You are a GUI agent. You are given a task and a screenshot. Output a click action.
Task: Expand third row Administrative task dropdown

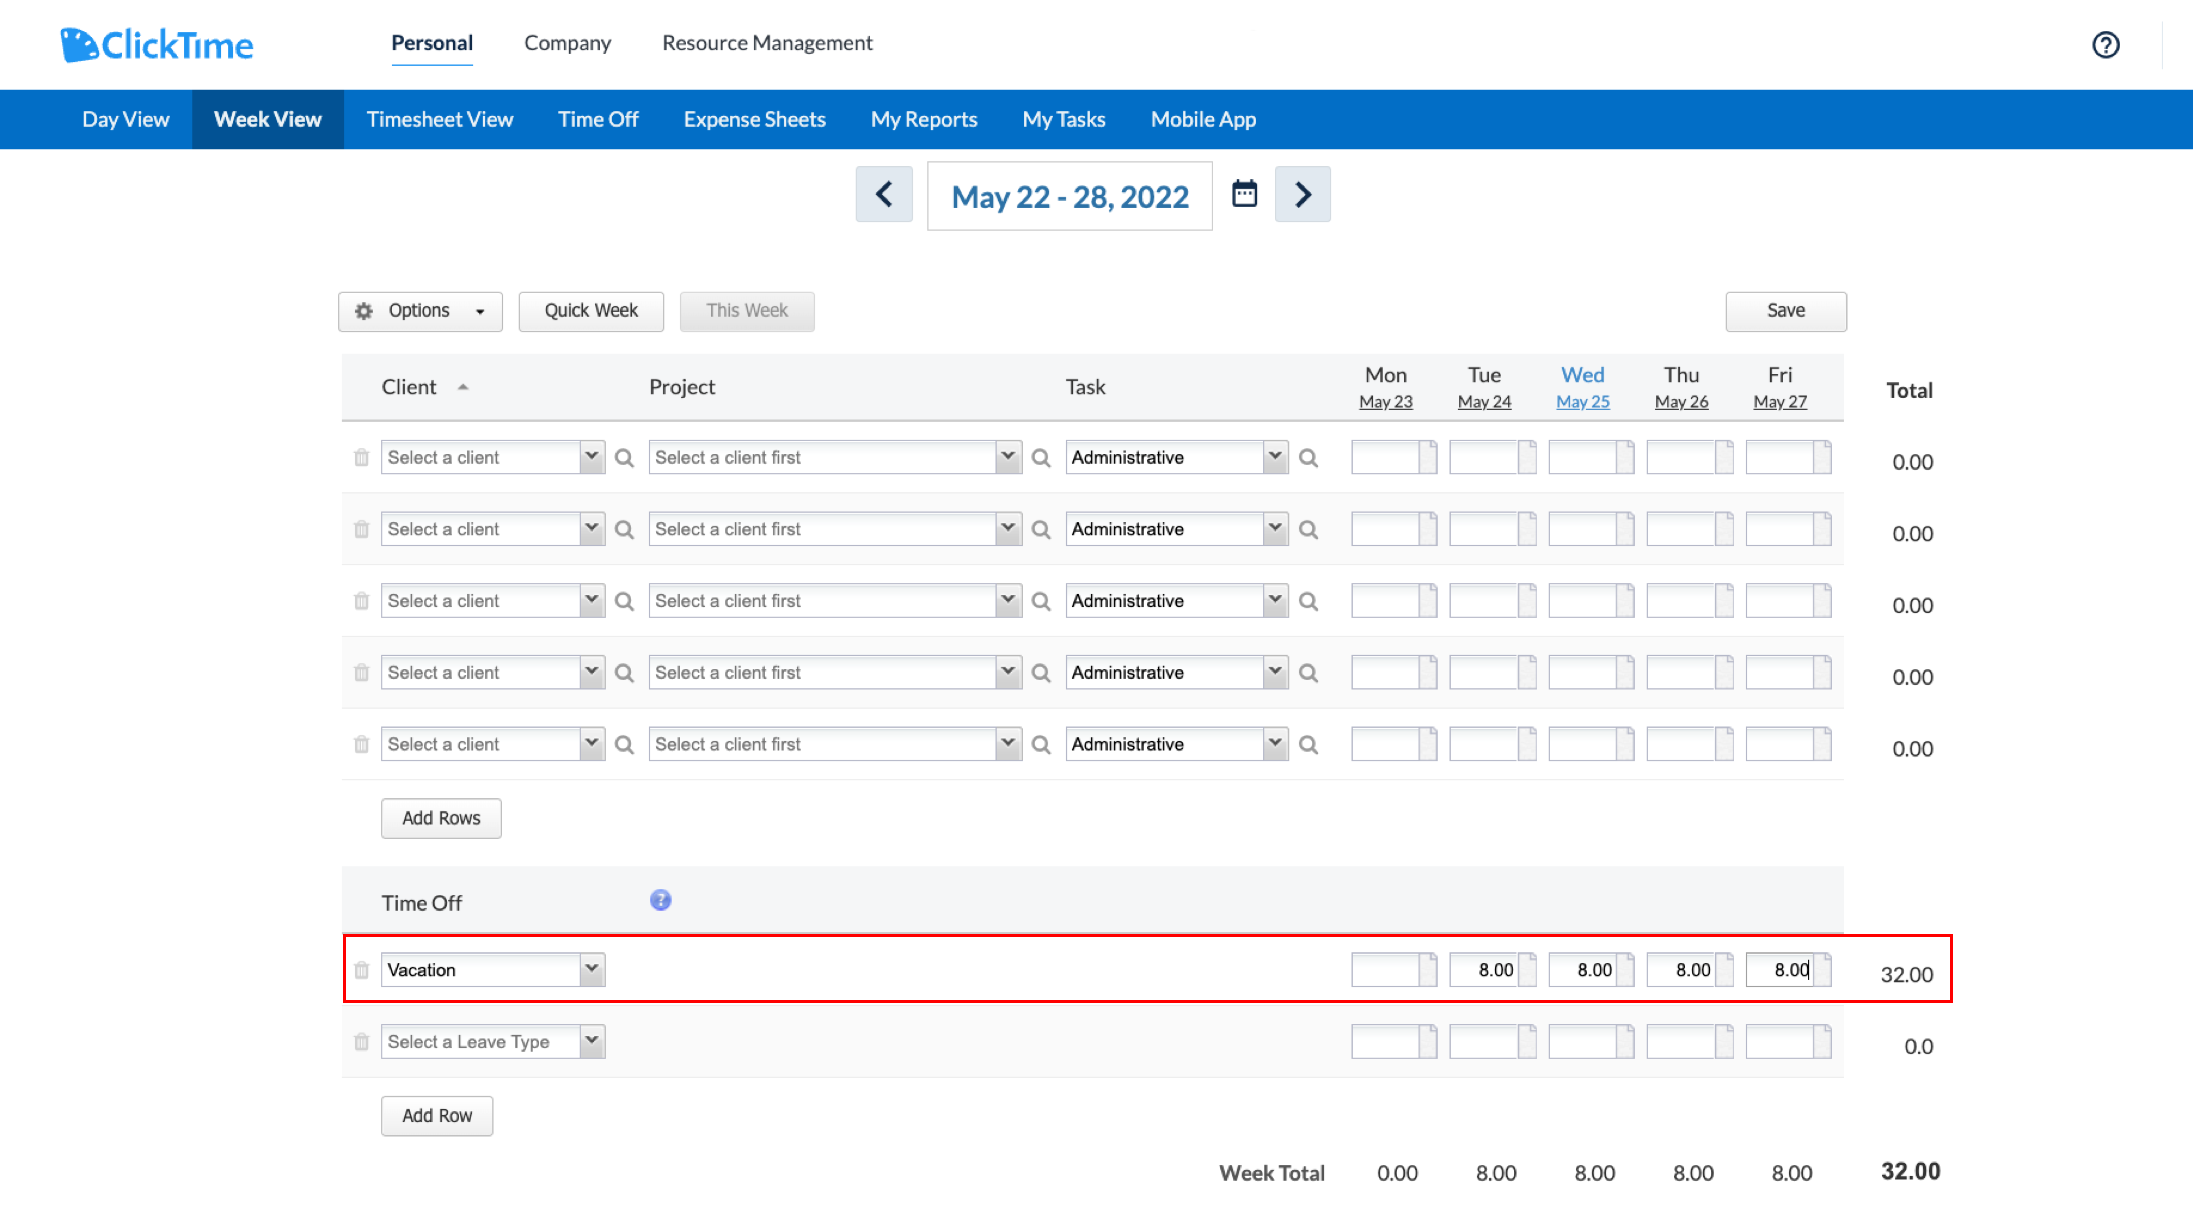pyautogui.click(x=1275, y=601)
